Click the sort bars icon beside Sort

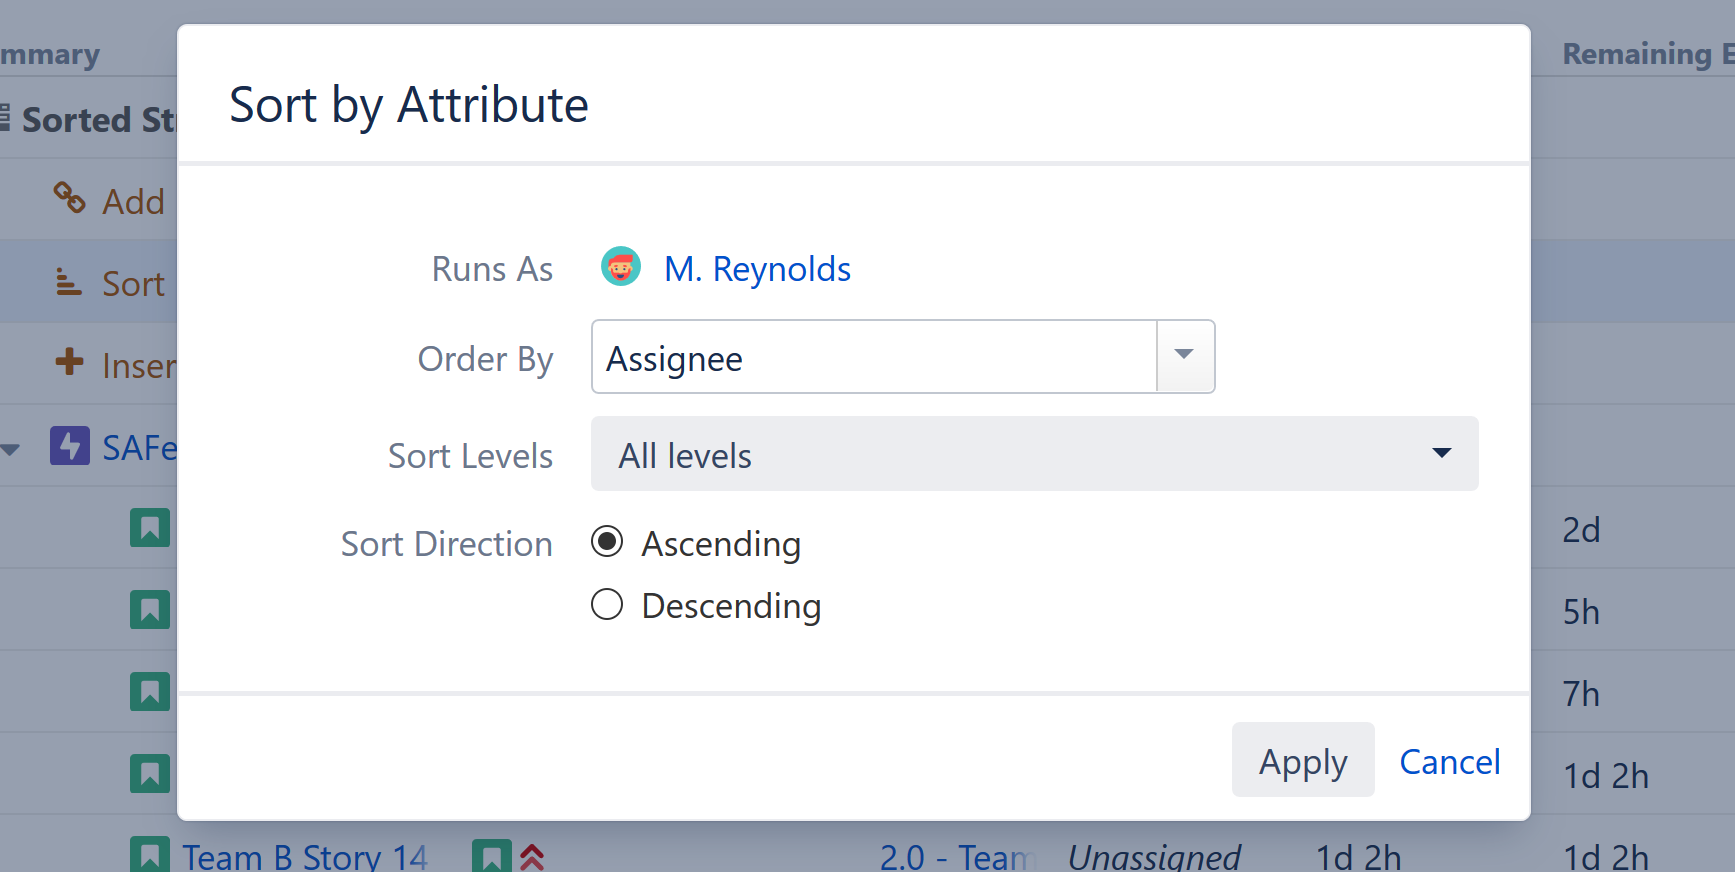pyautogui.click(x=68, y=282)
